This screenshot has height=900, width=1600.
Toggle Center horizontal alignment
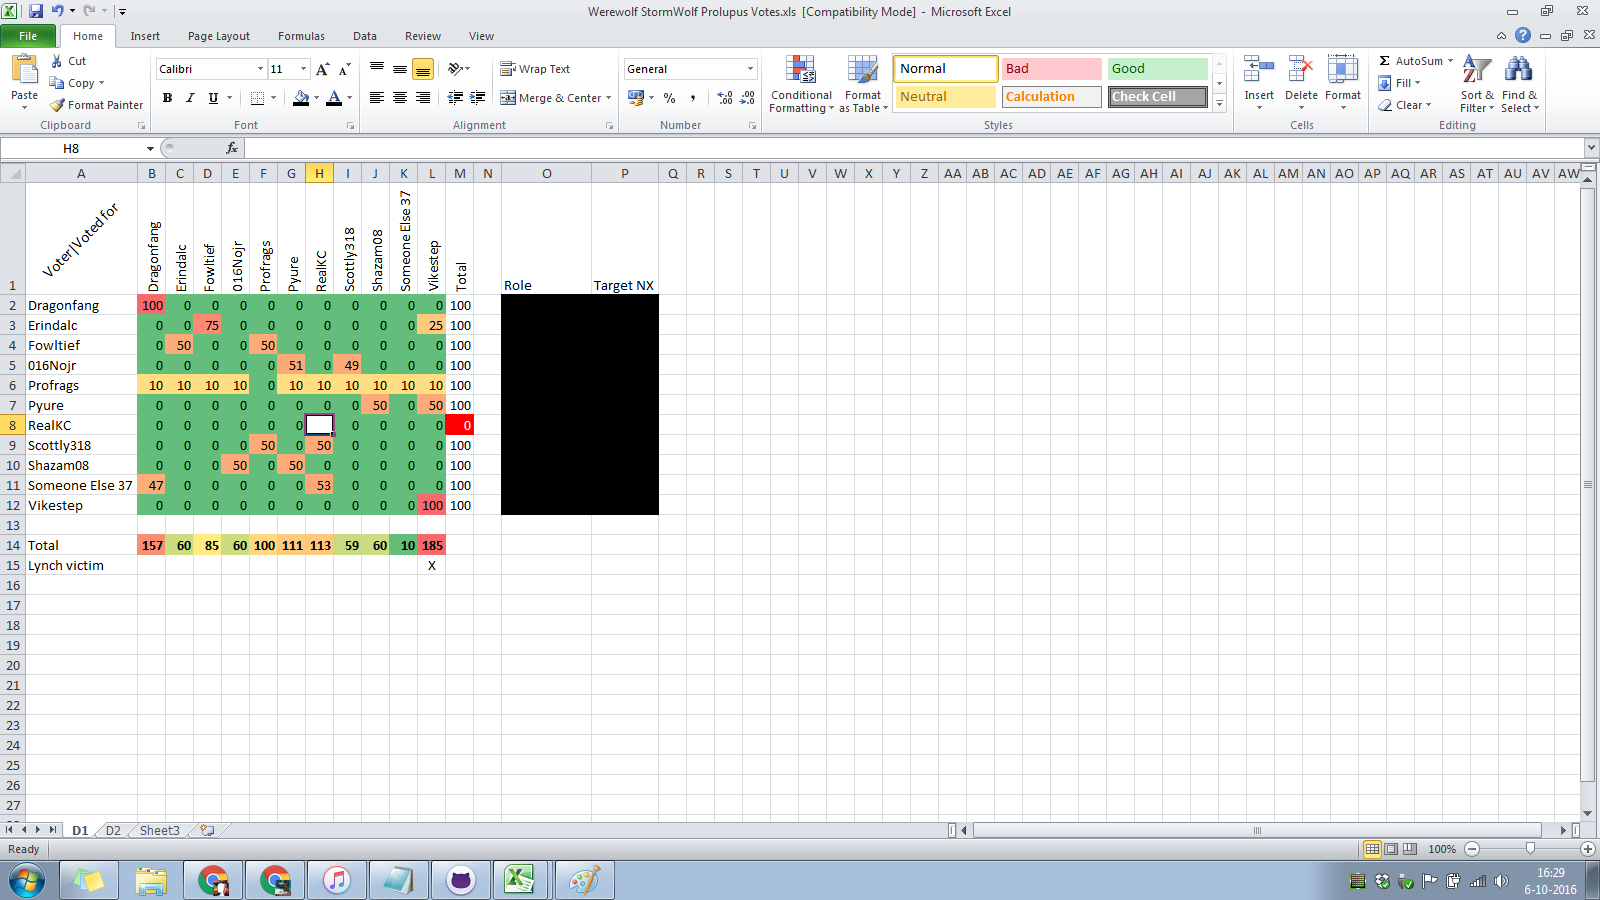[x=400, y=98]
